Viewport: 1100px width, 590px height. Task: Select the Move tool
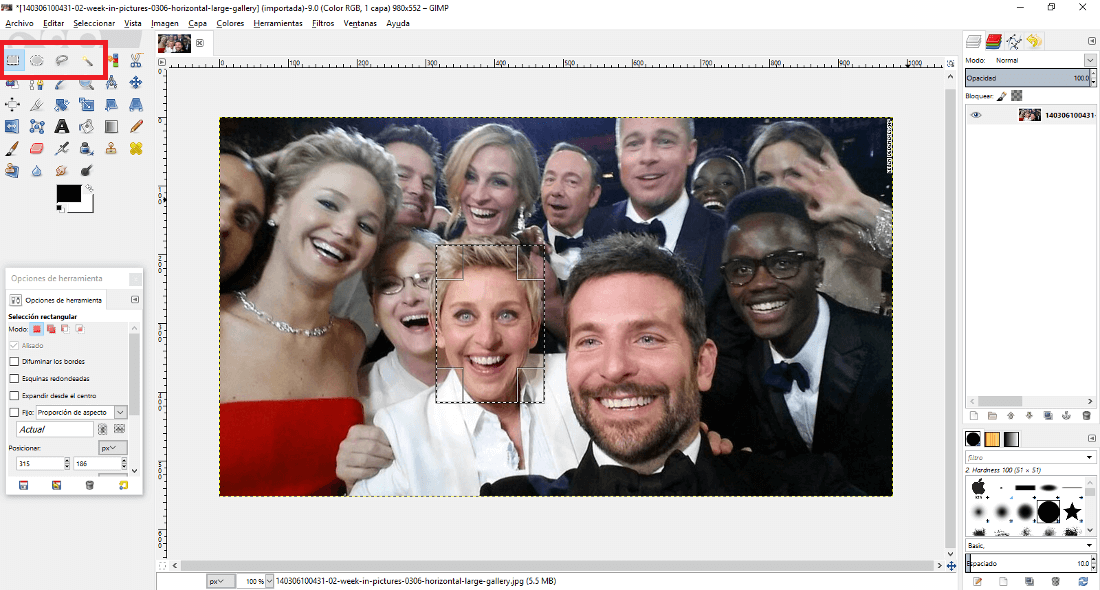(x=136, y=83)
